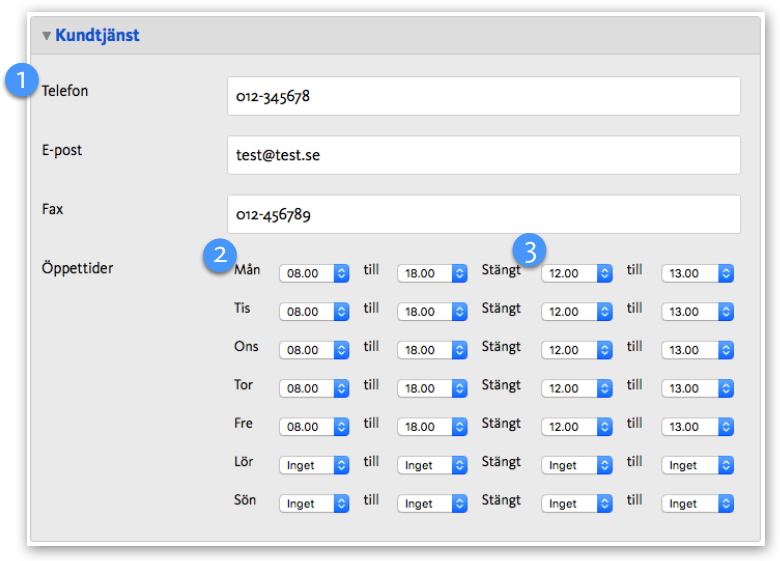Open Sunday Stängt start time dropdown
The height and width of the screenshot is (561, 780).
tap(577, 504)
